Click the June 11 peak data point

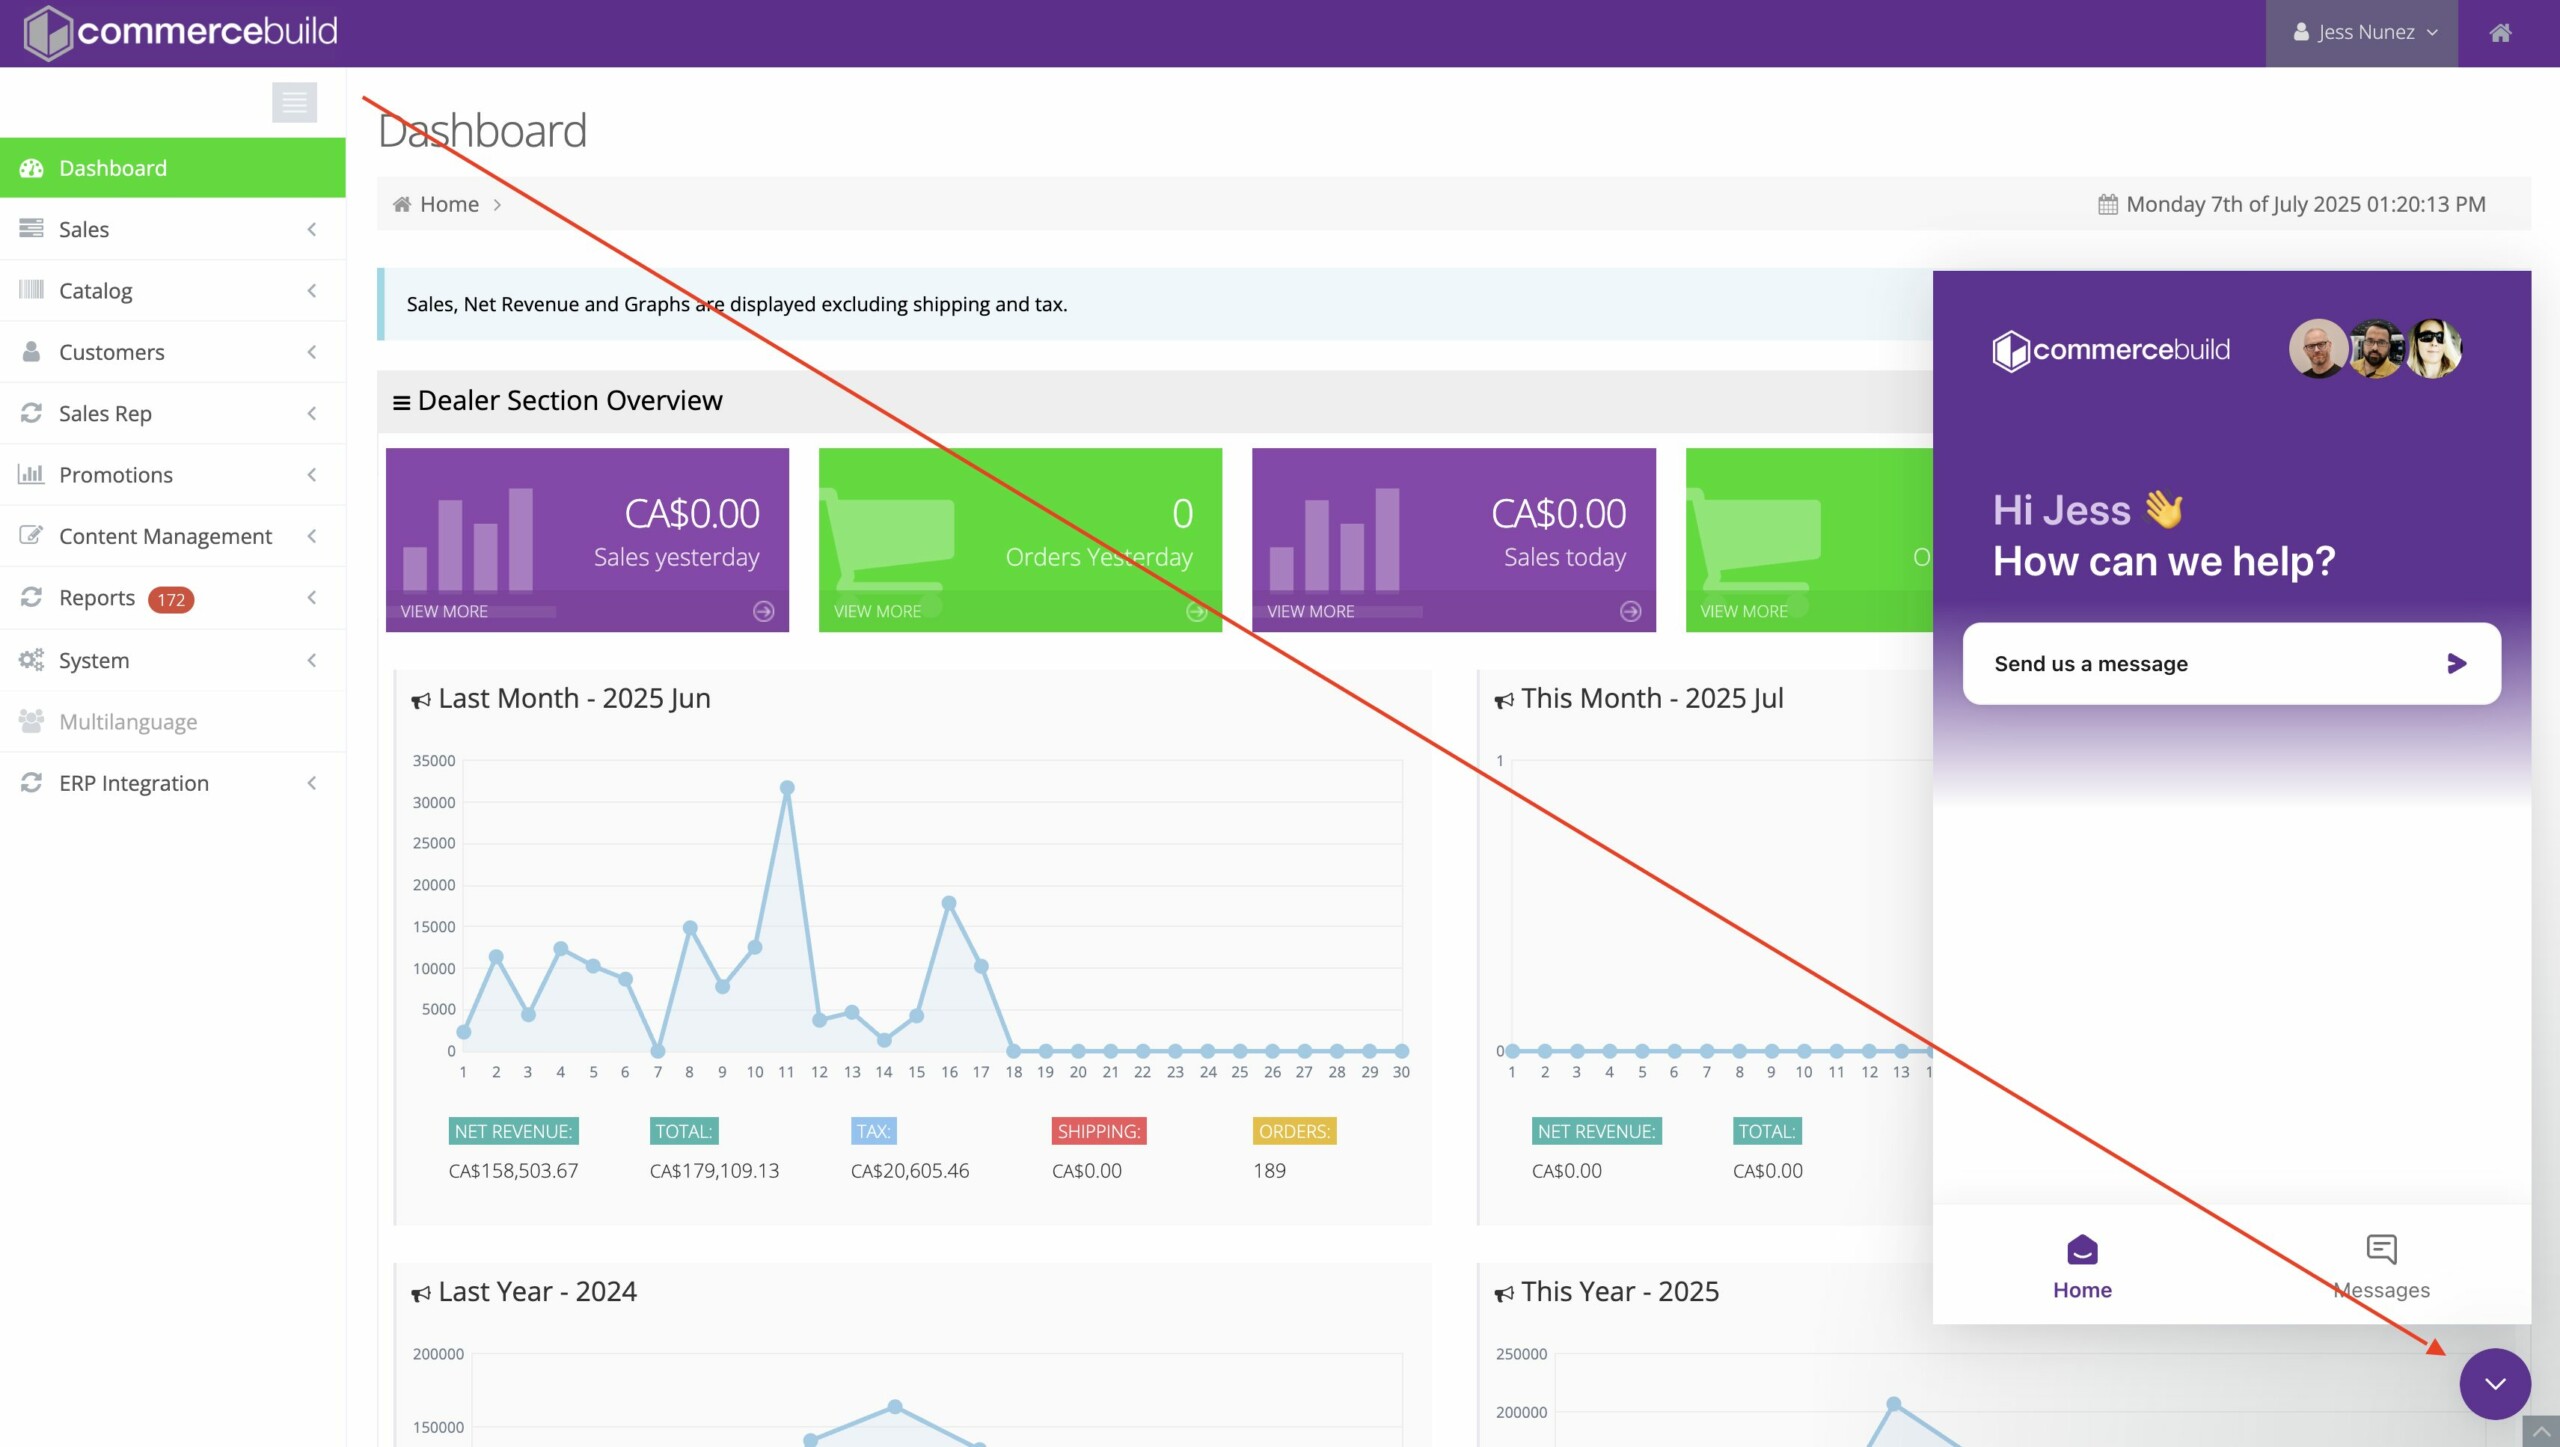(x=787, y=788)
